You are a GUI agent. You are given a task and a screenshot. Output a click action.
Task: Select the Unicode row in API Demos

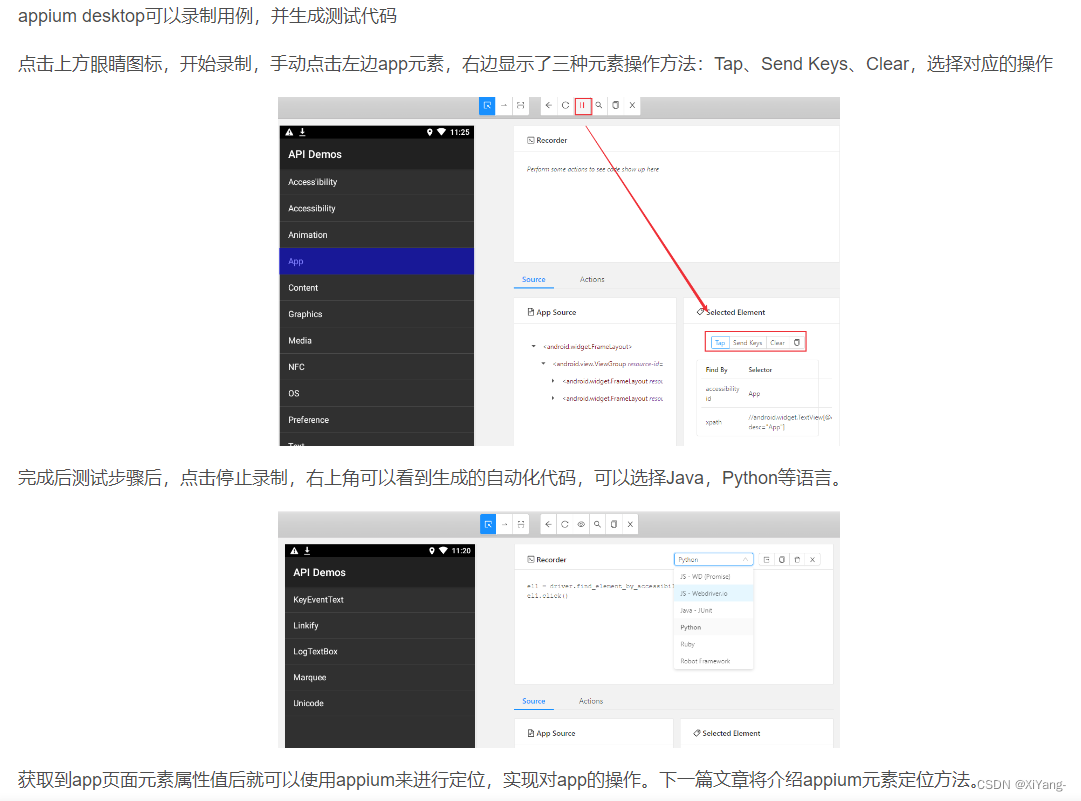tap(380, 703)
